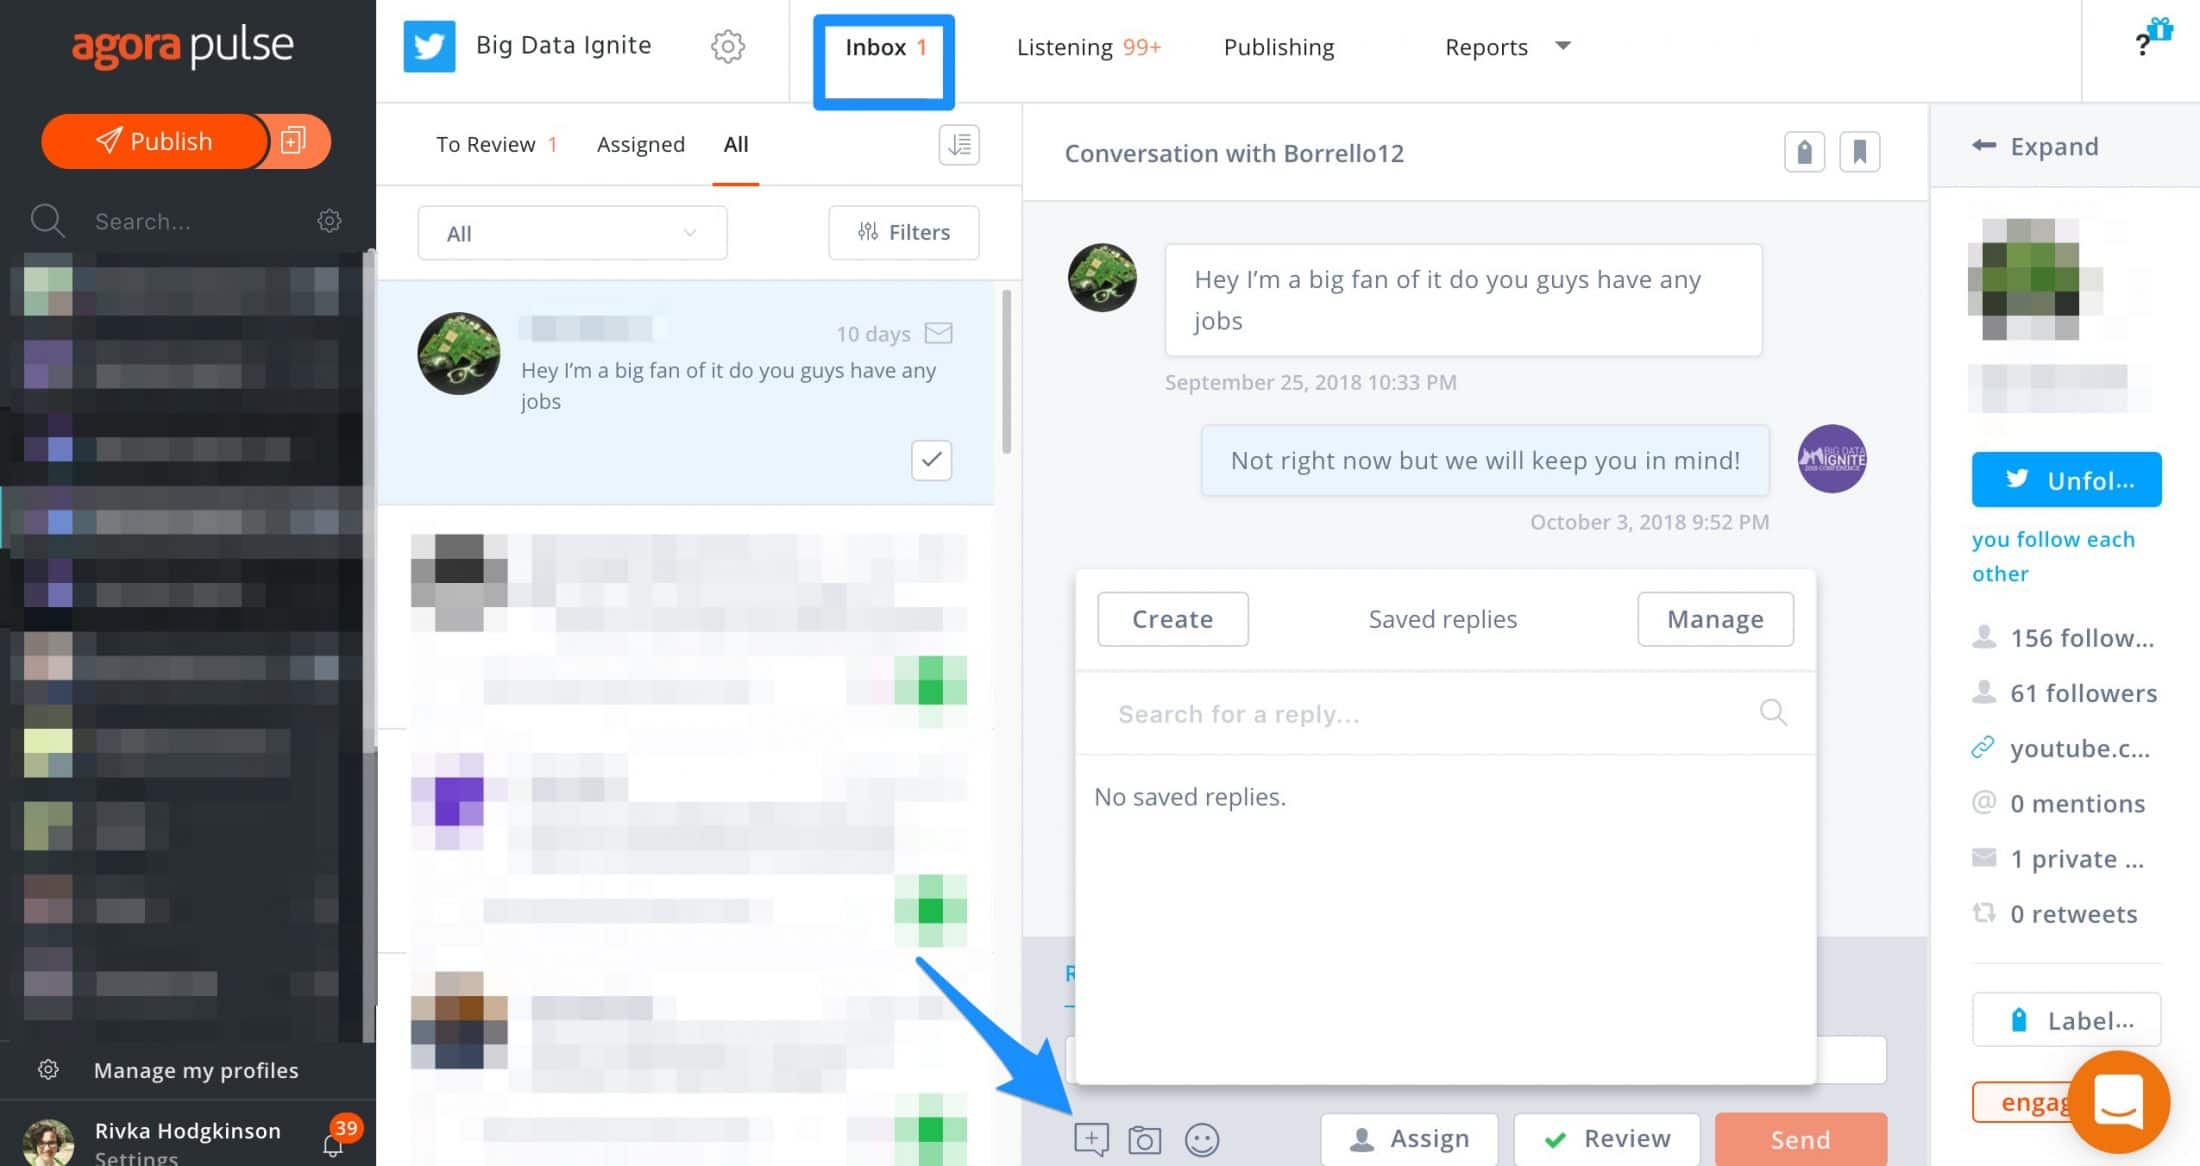Click Create saved reply button

click(1172, 619)
